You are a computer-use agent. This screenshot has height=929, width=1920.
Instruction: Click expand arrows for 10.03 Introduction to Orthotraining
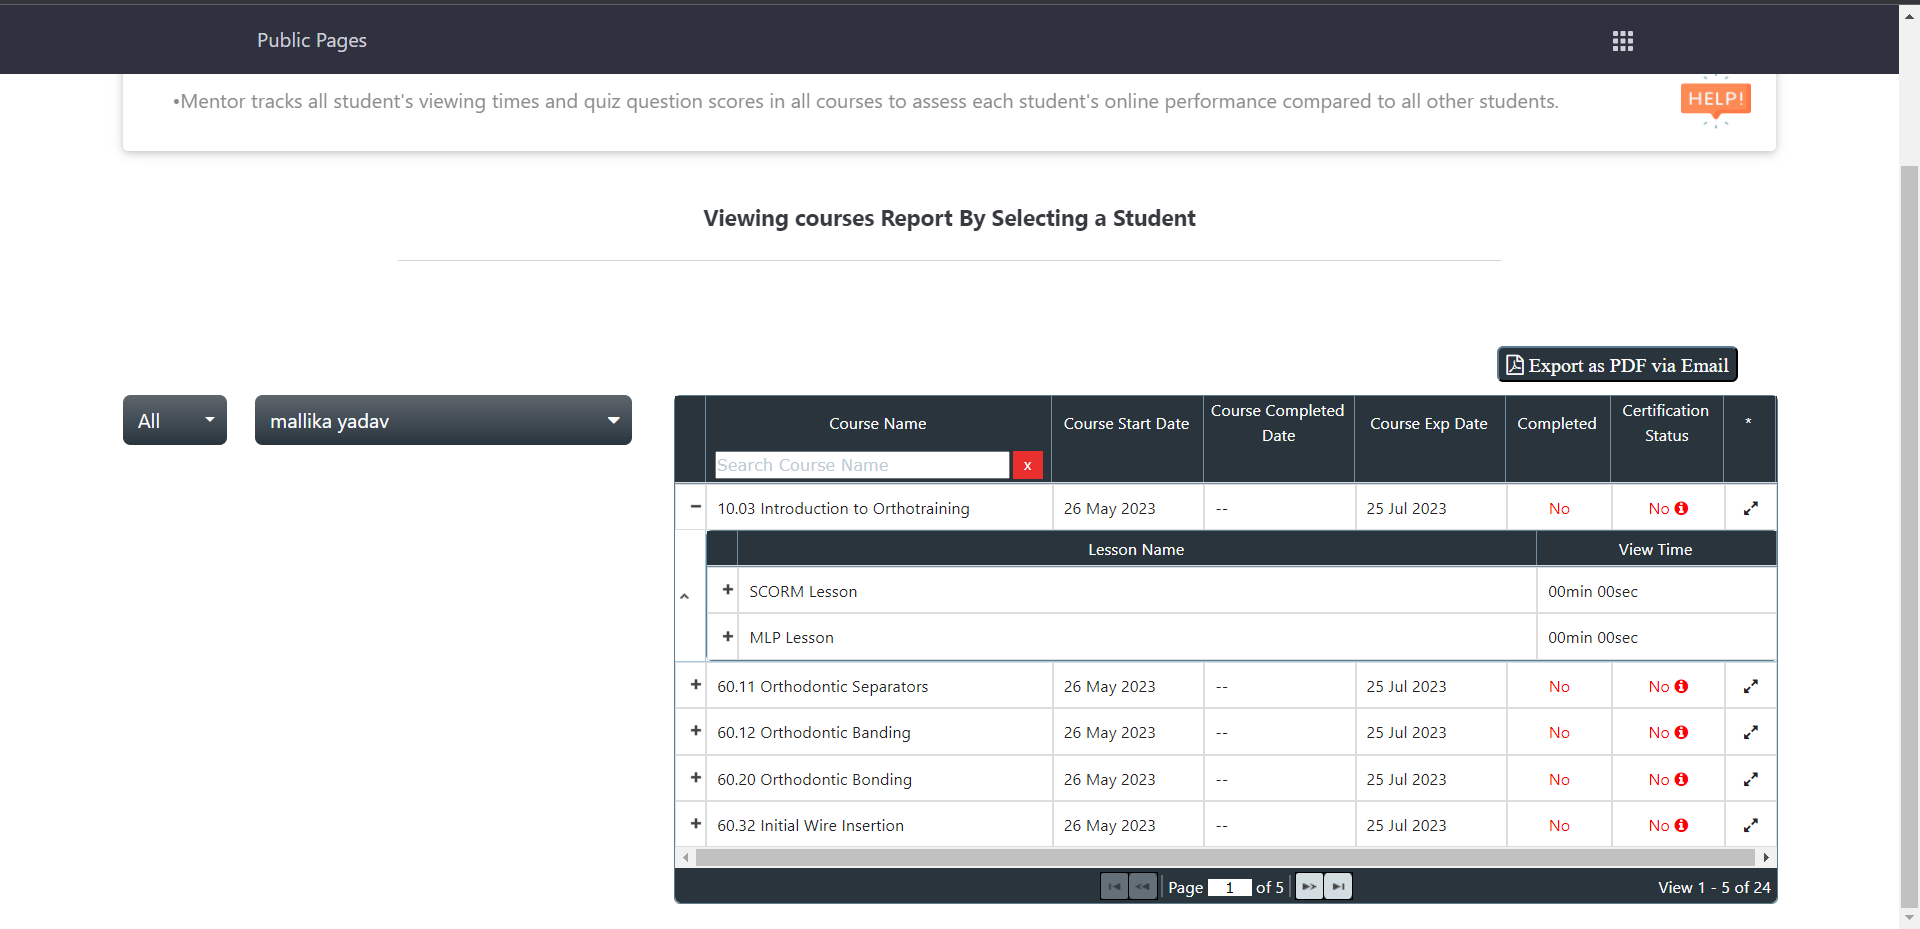[x=1750, y=509]
